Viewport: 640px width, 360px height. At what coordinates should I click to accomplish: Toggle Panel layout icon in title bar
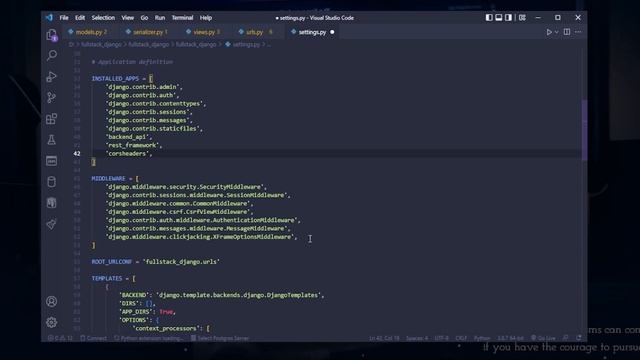point(499,18)
